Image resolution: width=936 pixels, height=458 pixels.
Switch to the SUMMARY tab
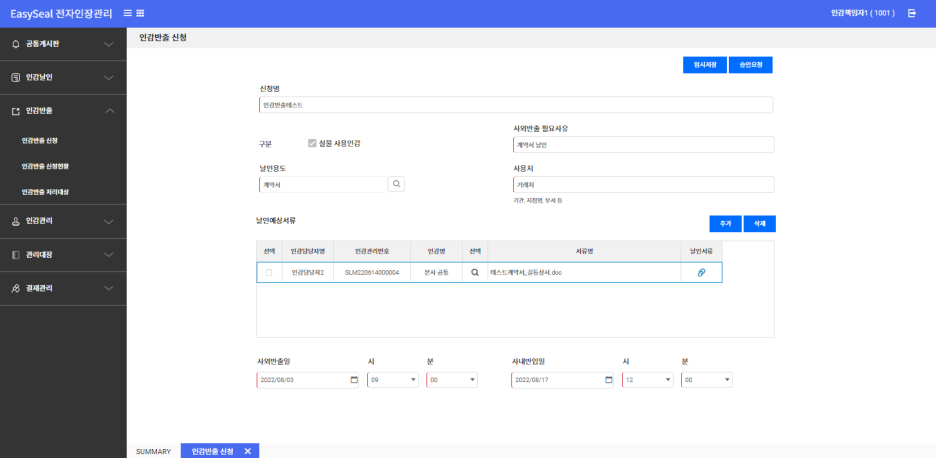pos(153,451)
